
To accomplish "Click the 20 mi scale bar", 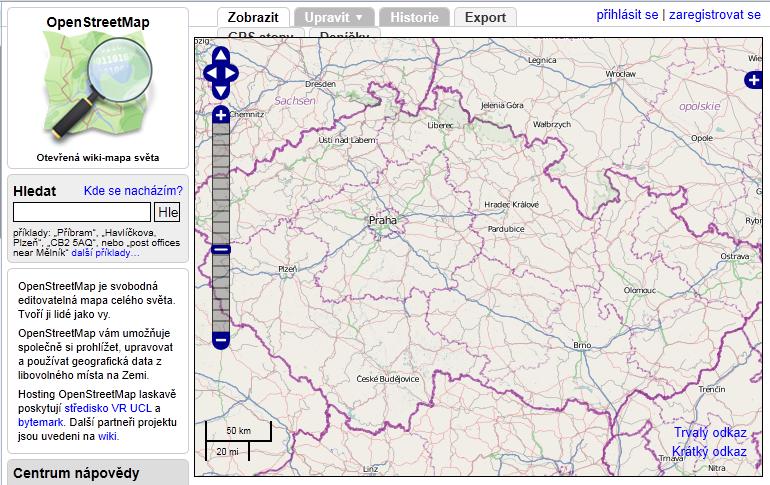I will click(x=227, y=451).
